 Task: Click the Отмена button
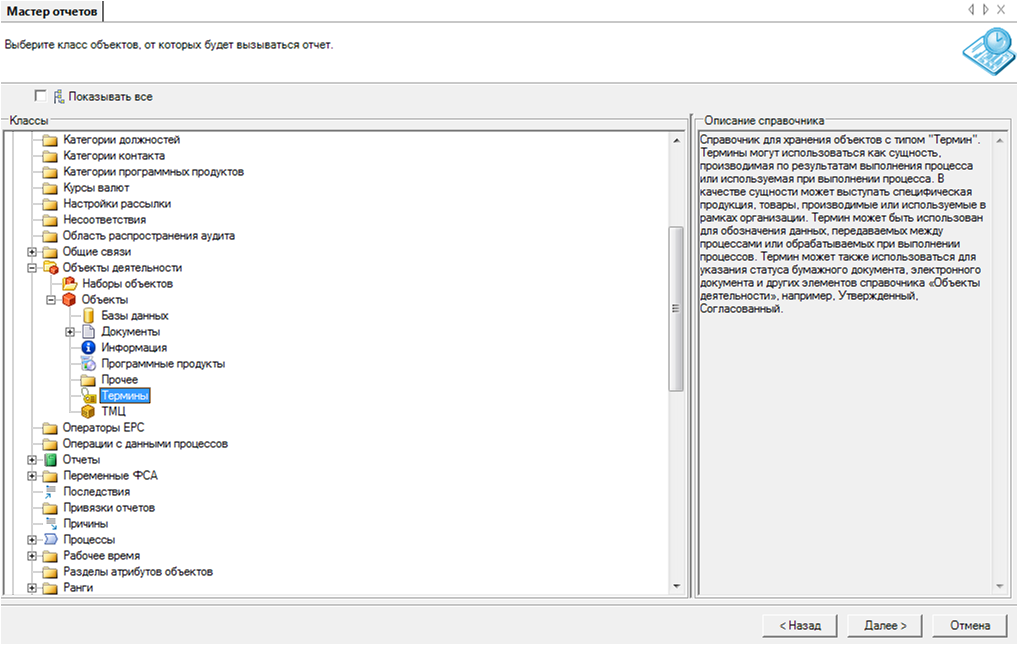click(x=969, y=625)
